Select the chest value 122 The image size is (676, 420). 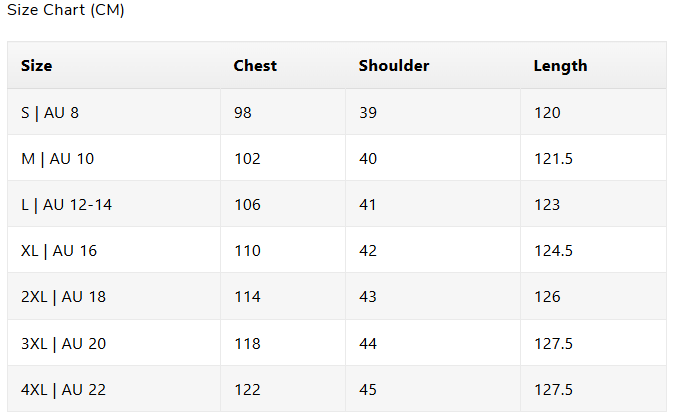[247, 389]
